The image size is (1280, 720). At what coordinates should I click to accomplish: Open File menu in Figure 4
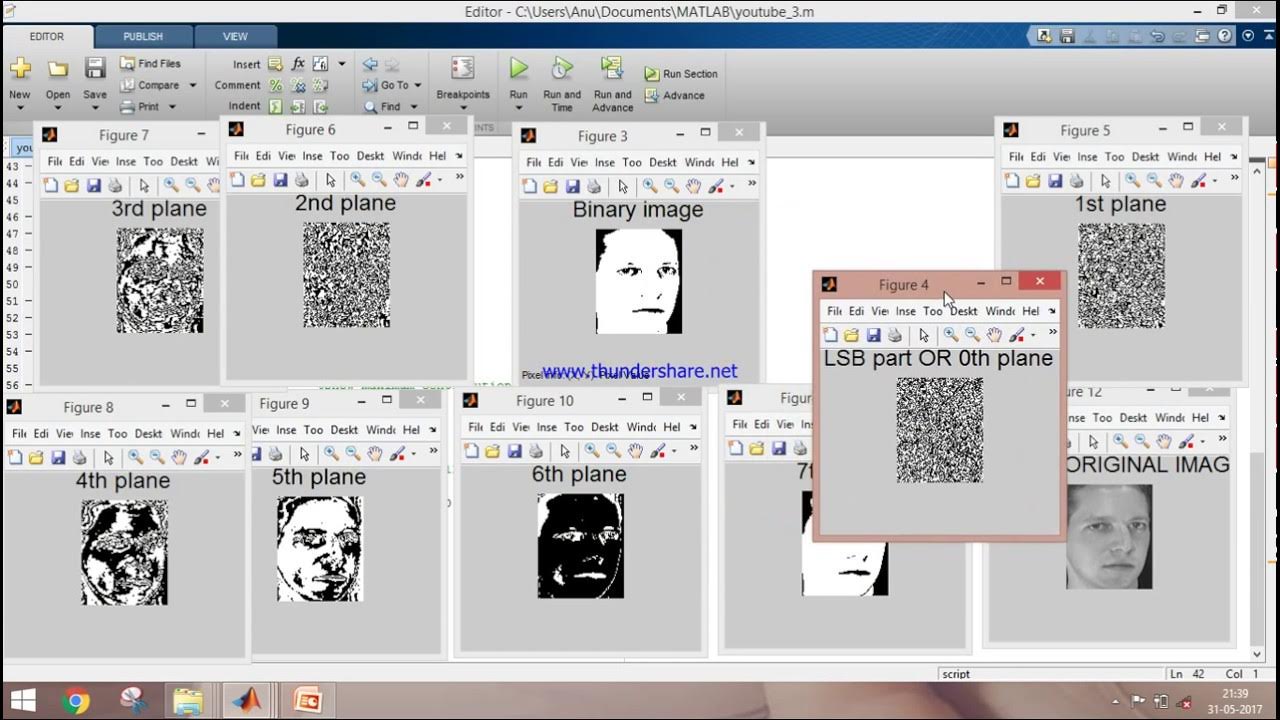point(834,311)
